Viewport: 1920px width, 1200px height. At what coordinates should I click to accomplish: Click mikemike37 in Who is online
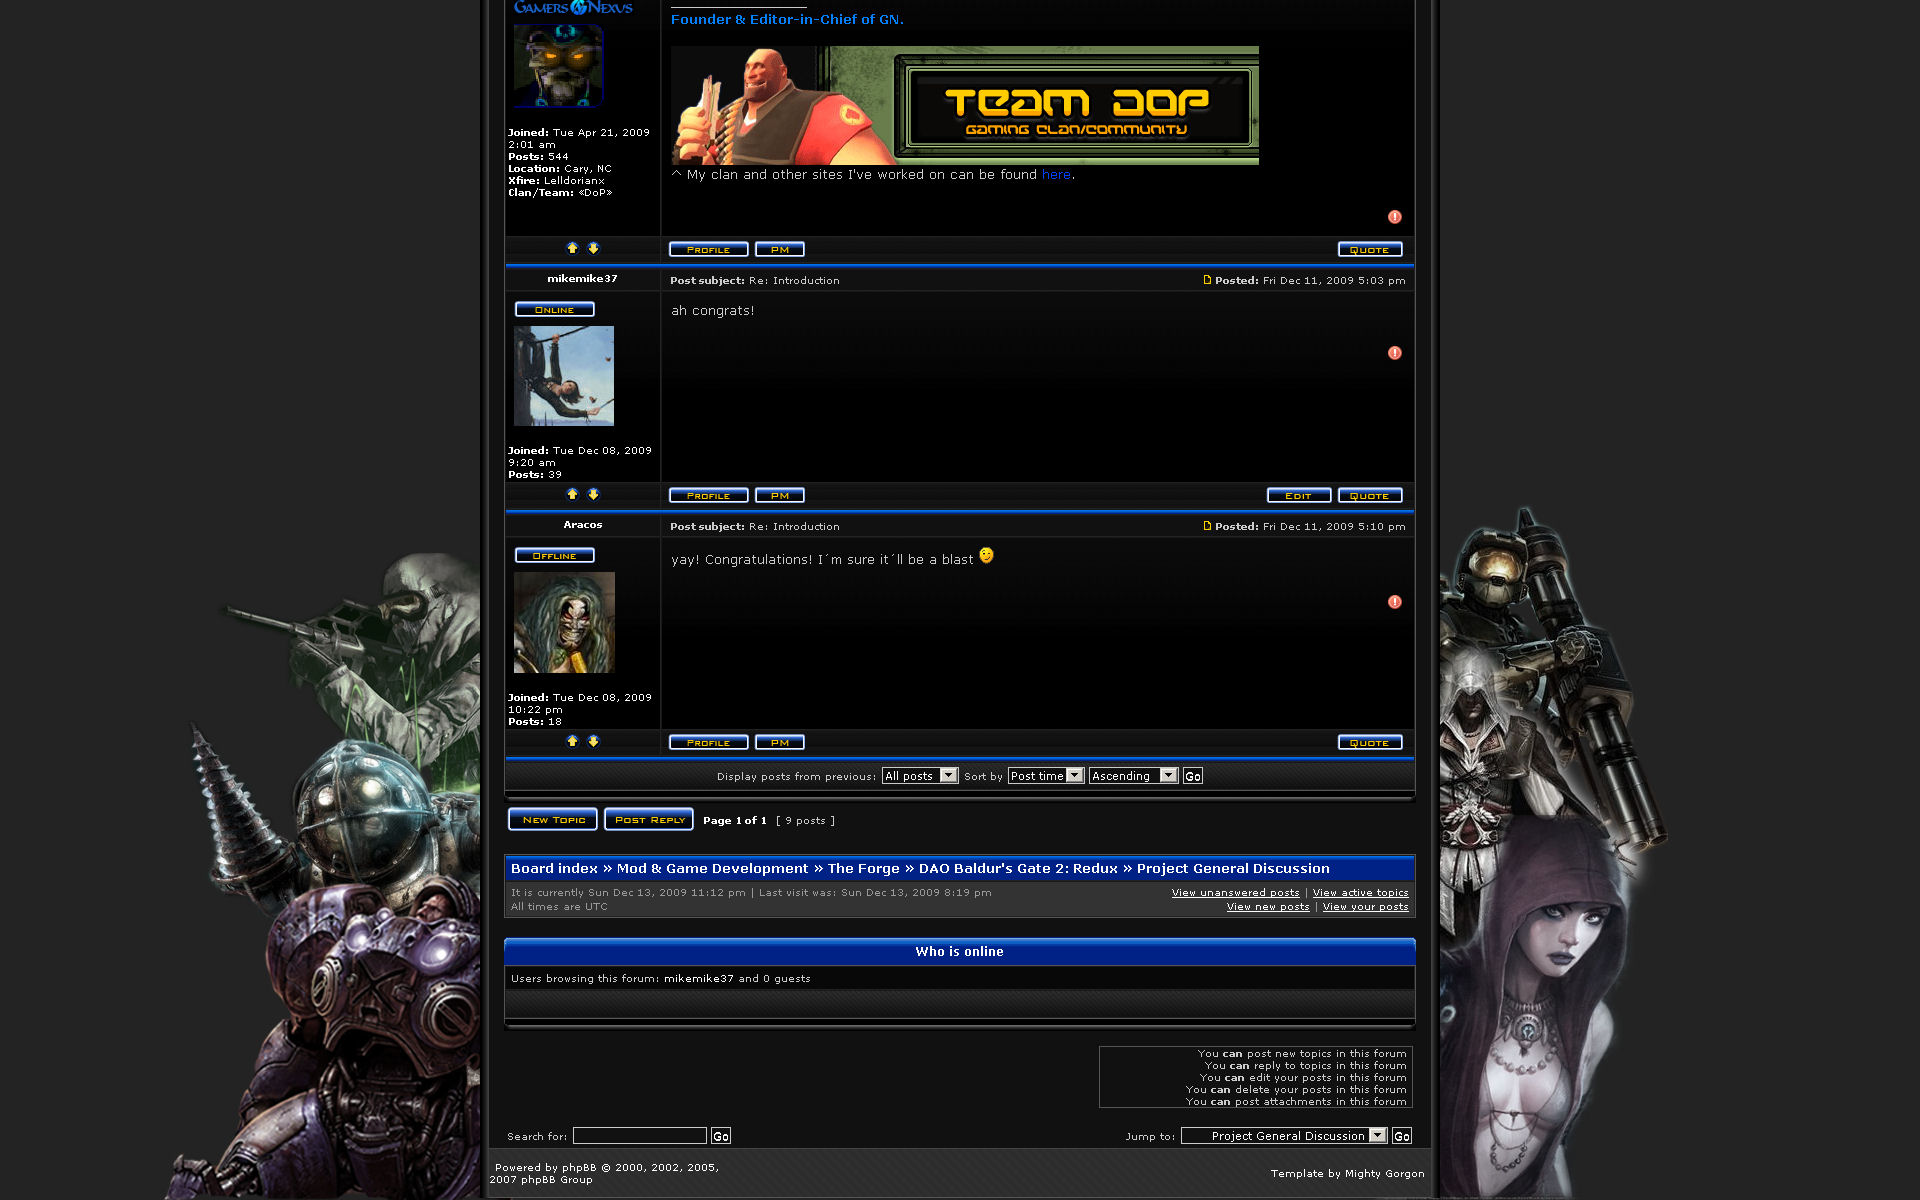tap(699, 979)
